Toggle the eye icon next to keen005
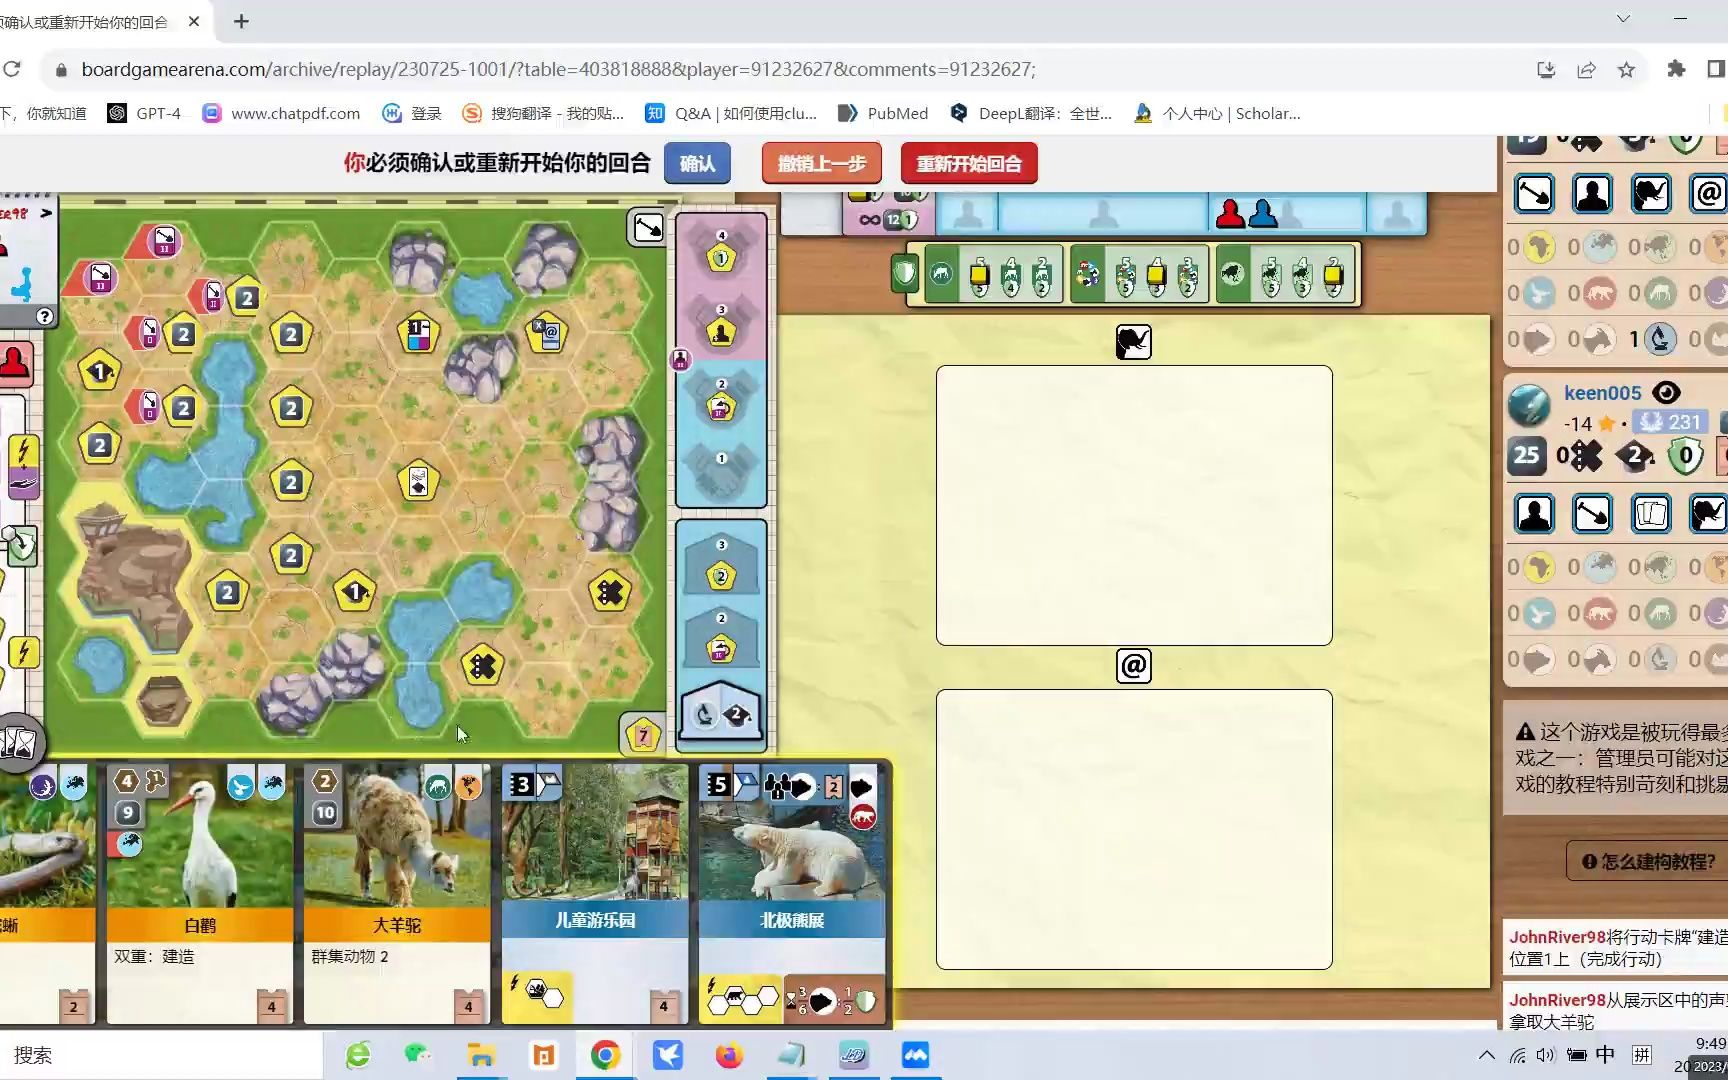This screenshot has height=1080, width=1728. 1666,392
